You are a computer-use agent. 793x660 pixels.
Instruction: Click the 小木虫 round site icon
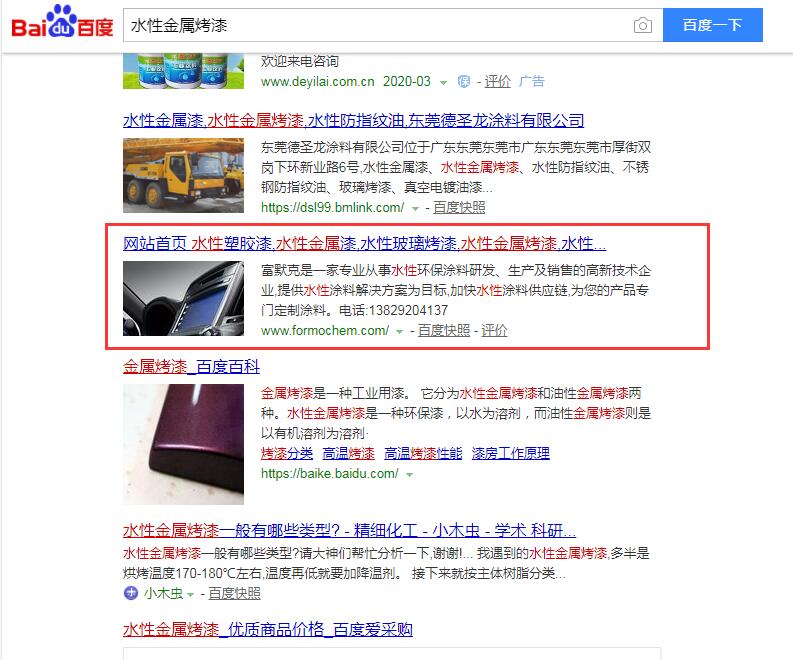click(130, 593)
